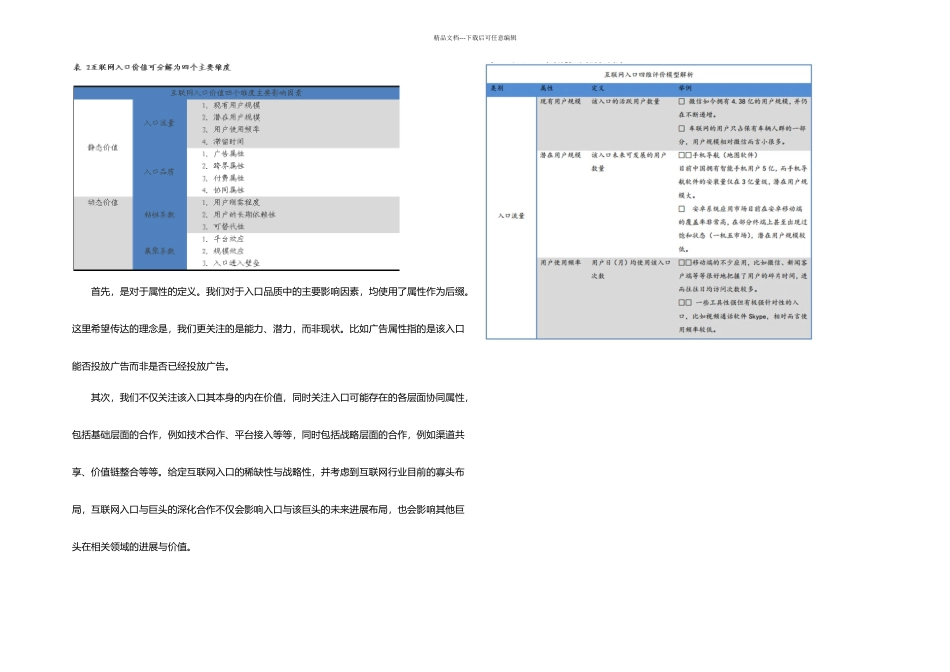Click the line starting '安卓系统应用市场目前在安卓移动端'
950x672 pixels.
pos(740,209)
